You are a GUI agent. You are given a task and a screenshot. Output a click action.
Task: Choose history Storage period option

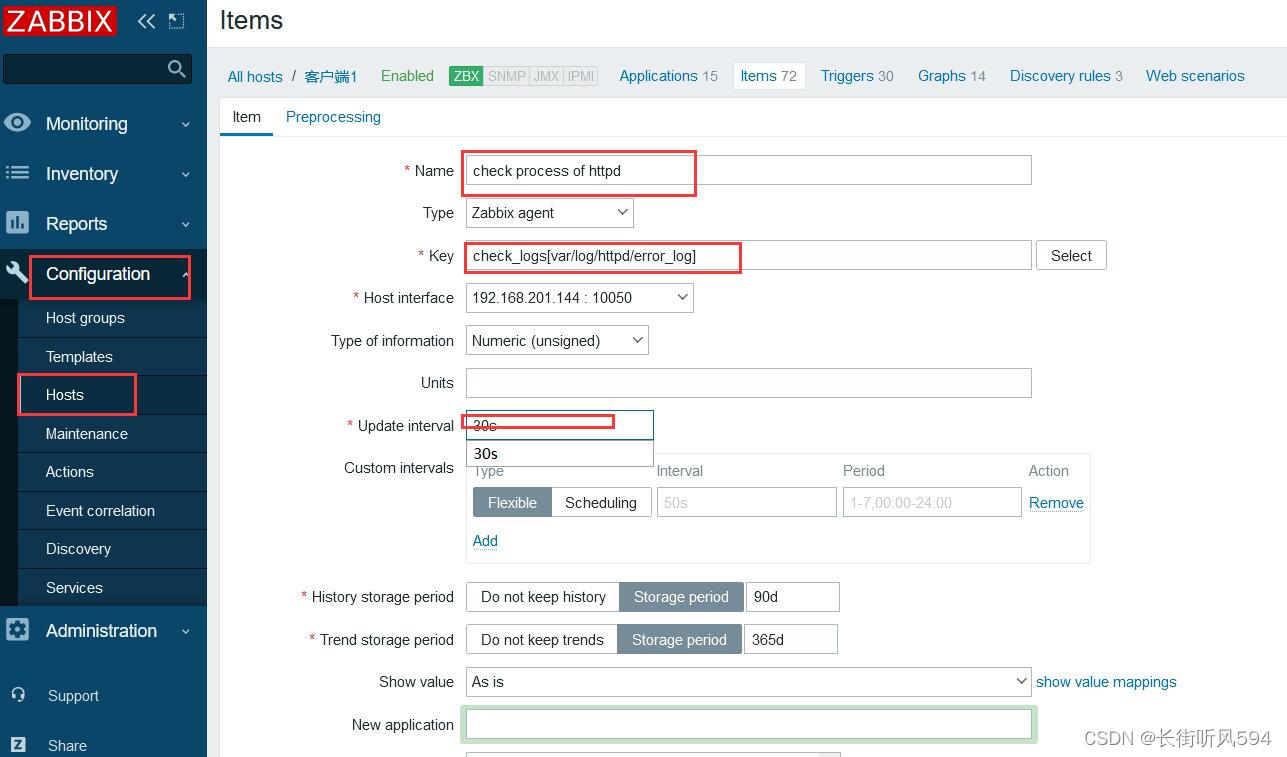point(681,596)
